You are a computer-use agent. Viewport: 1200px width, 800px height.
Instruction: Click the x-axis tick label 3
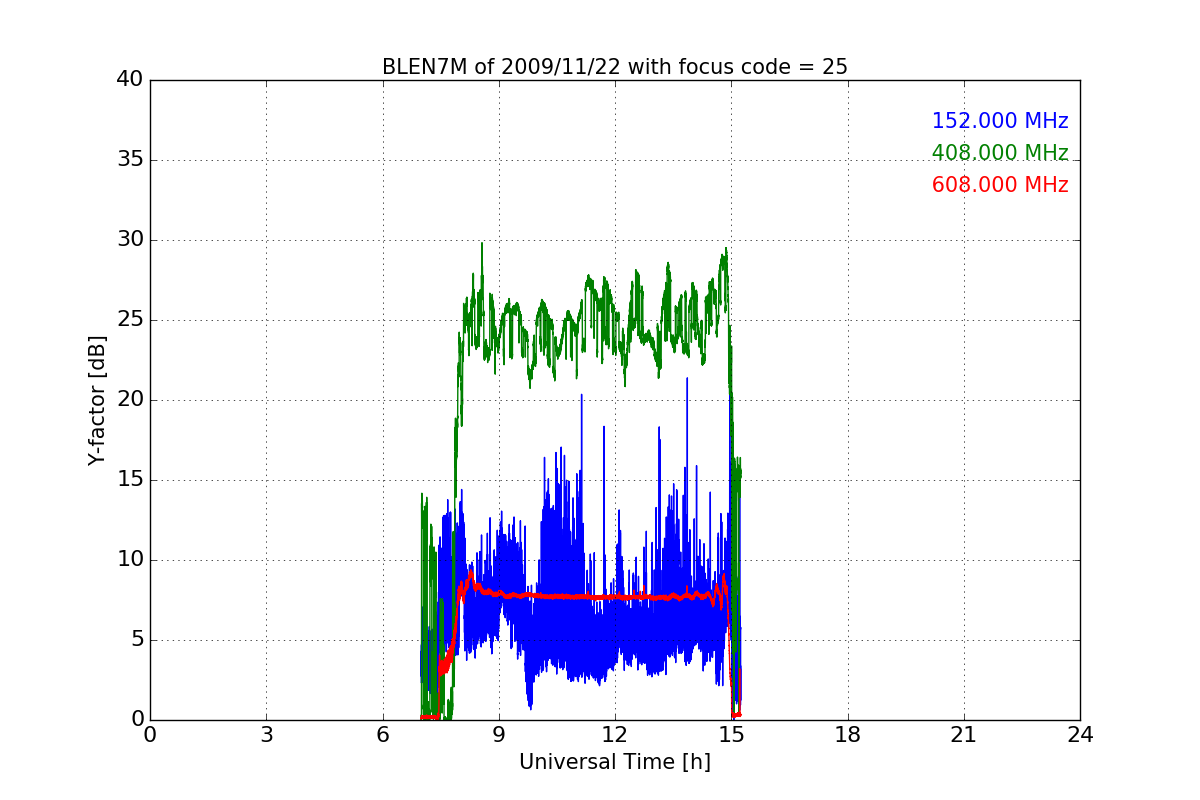(266, 735)
